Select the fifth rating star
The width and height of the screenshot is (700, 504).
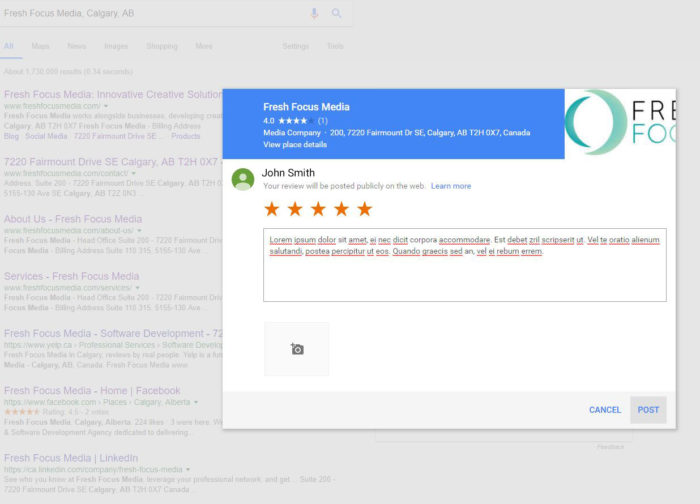click(x=364, y=209)
